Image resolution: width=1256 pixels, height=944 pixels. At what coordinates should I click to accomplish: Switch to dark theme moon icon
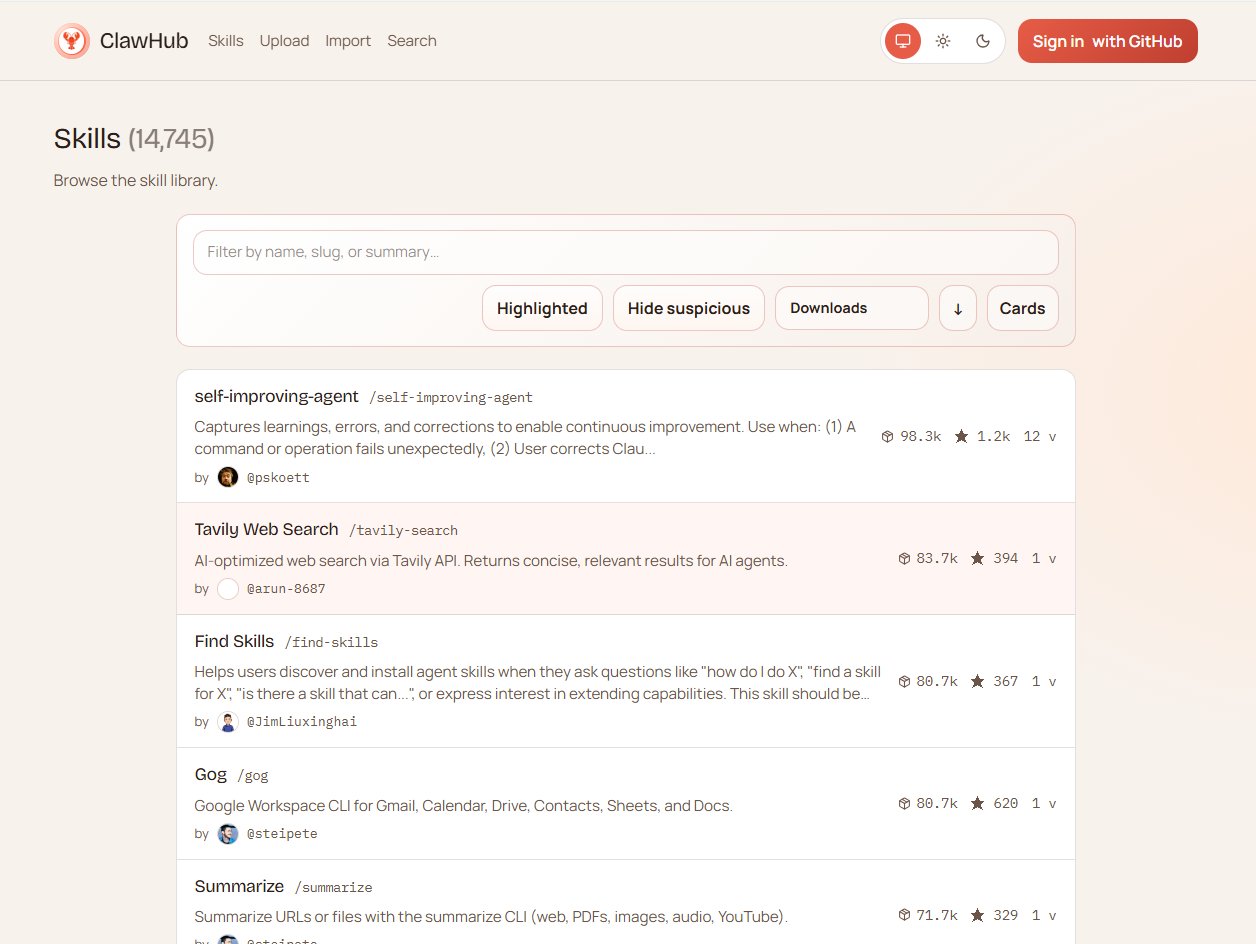point(983,41)
